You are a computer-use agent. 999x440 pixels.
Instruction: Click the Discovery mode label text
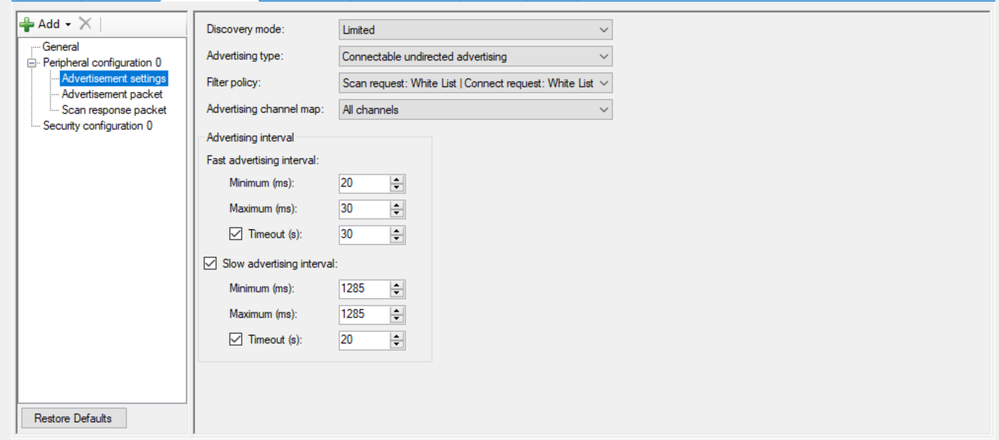pyautogui.click(x=246, y=29)
